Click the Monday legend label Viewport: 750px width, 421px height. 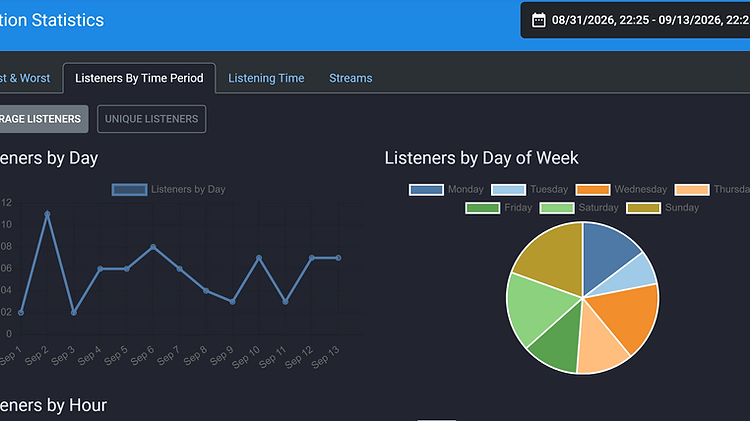point(465,189)
